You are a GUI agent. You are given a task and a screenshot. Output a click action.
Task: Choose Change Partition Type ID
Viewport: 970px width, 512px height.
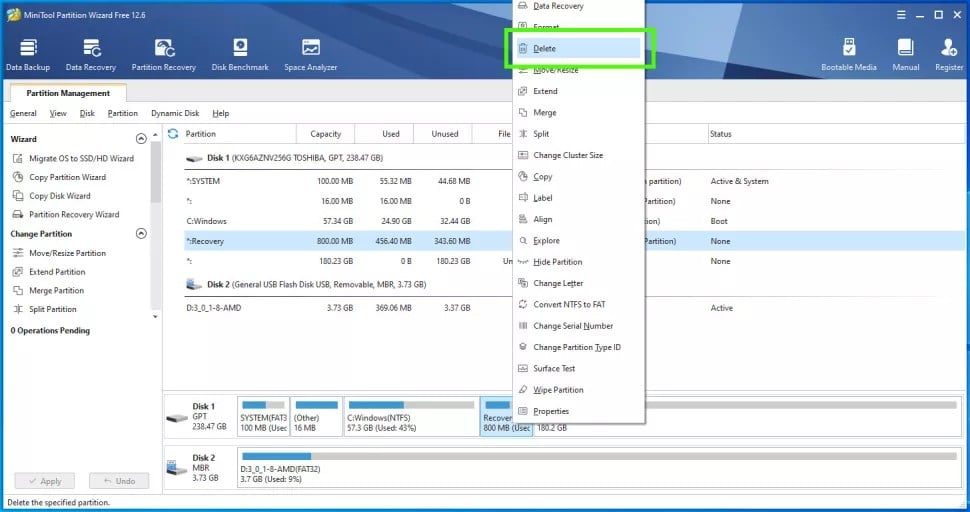pyautogui.click(x=578, y=347)
